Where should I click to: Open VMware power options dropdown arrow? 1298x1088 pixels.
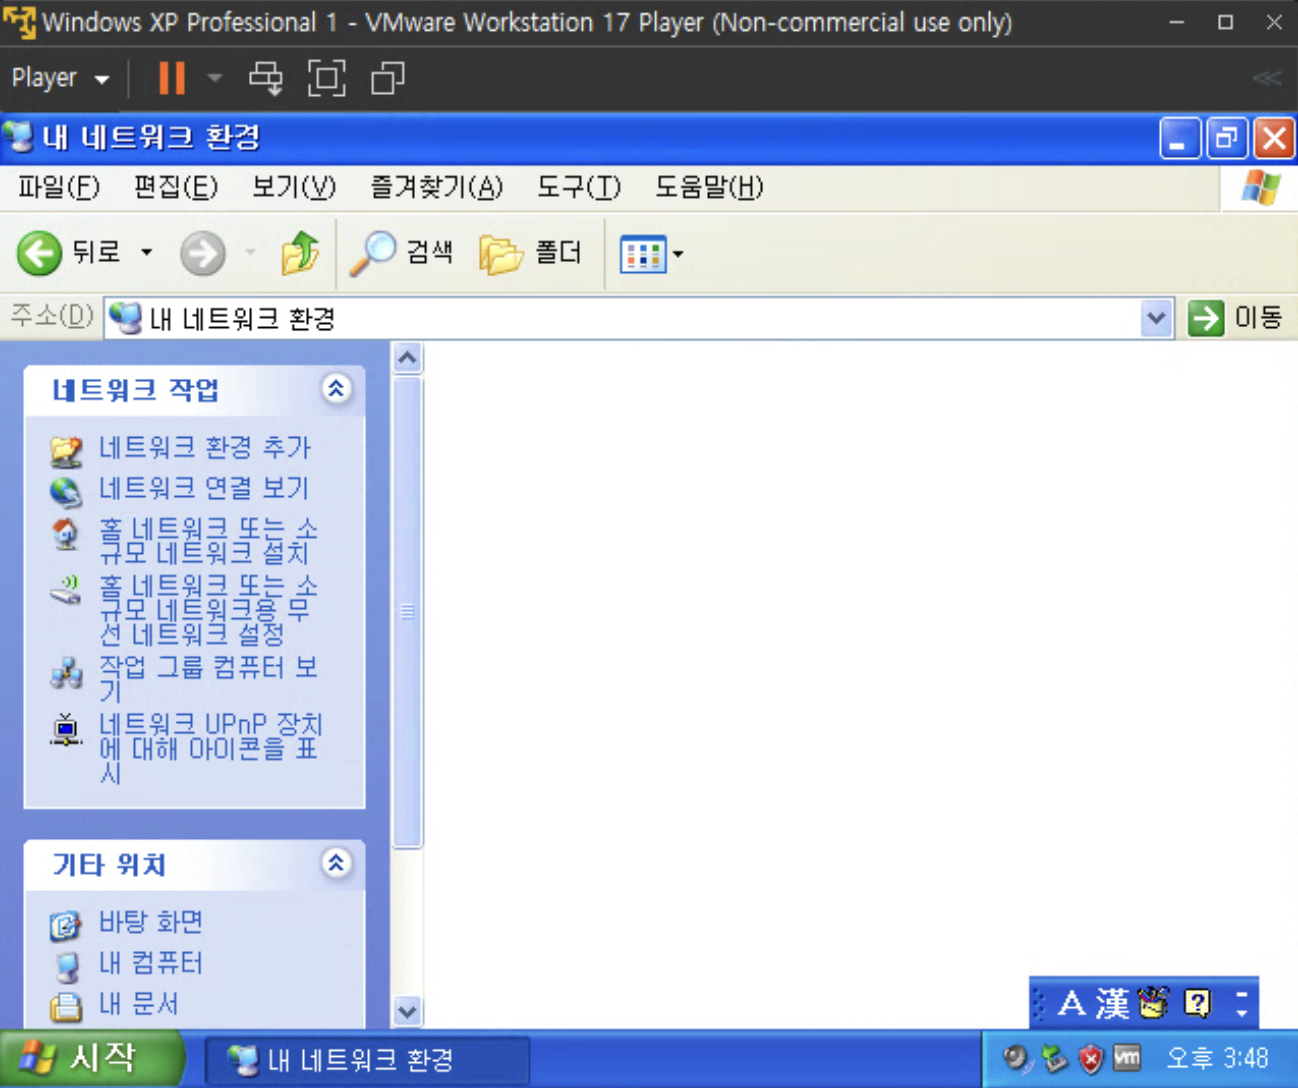click(214, 78)
